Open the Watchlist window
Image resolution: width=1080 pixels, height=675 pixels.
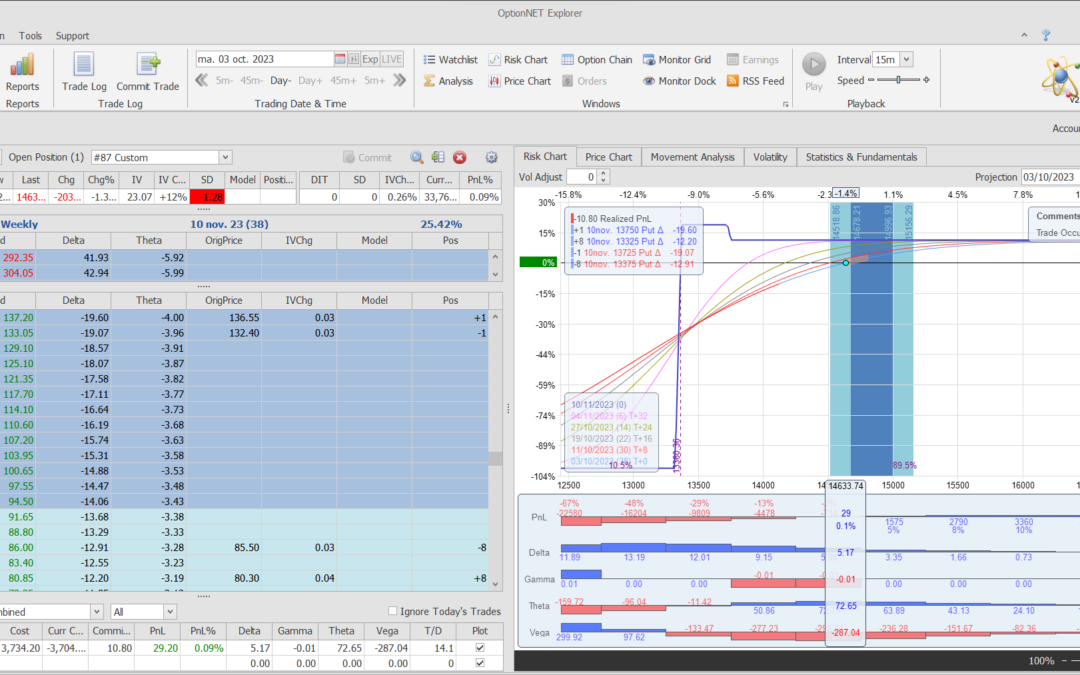click(x=450, y=60)
